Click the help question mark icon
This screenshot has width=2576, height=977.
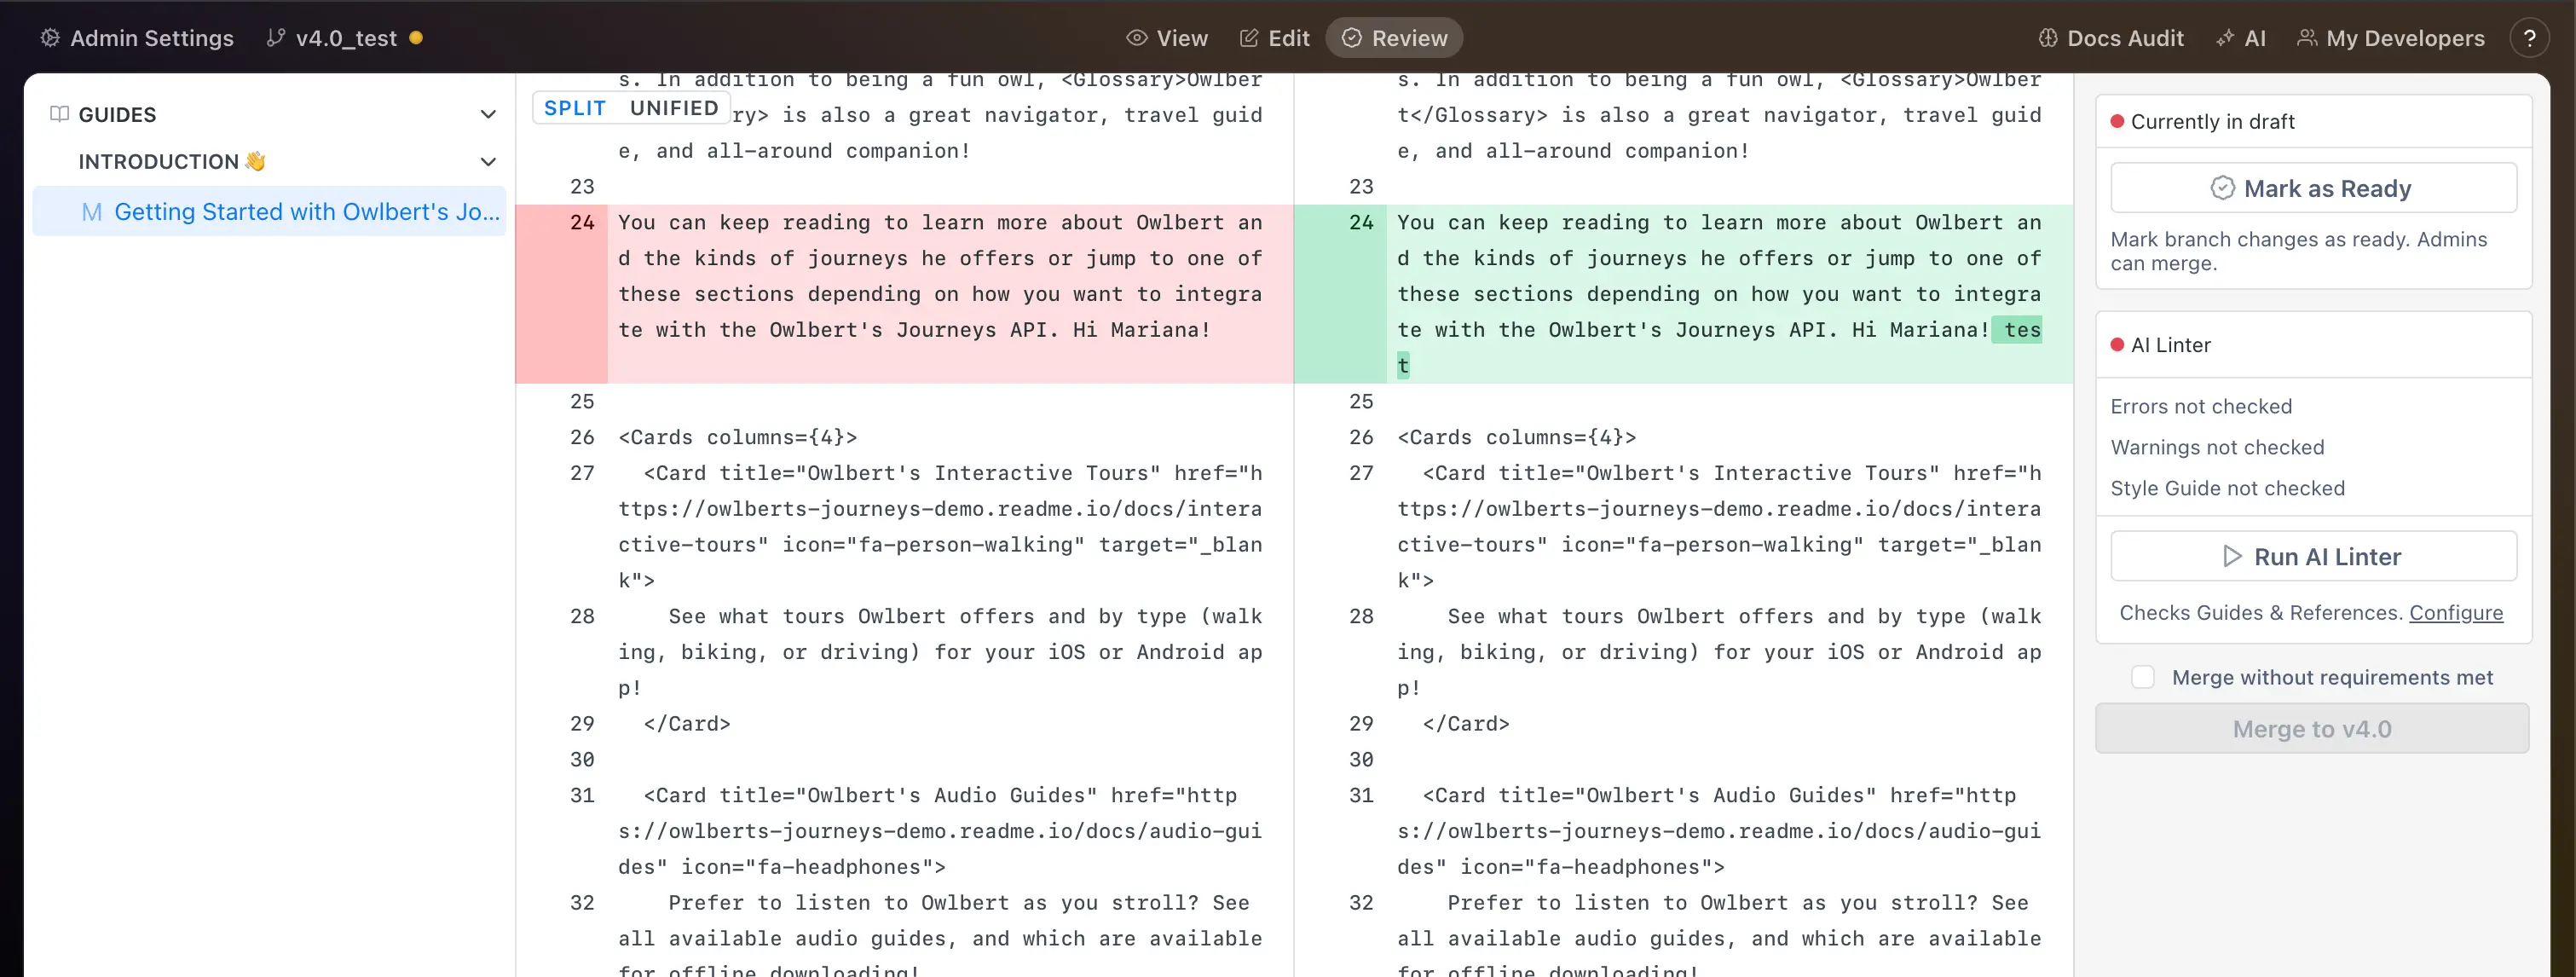click(2532, 38)
